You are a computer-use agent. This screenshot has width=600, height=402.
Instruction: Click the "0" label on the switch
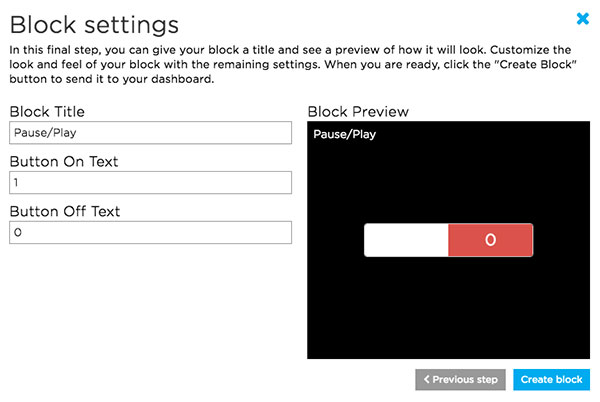(490, 240)
